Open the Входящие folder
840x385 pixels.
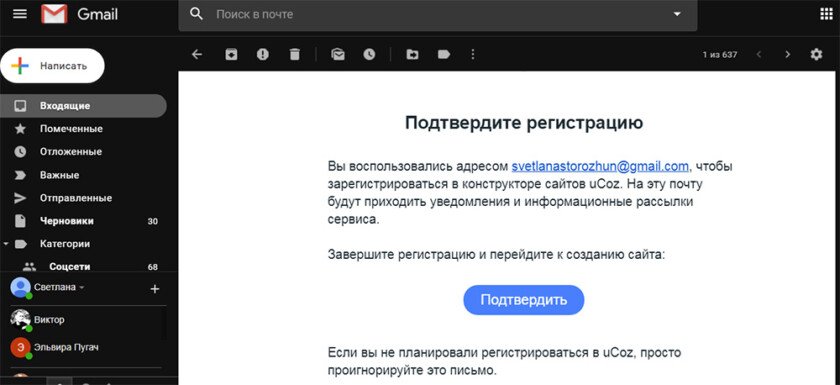coord(83,105)
